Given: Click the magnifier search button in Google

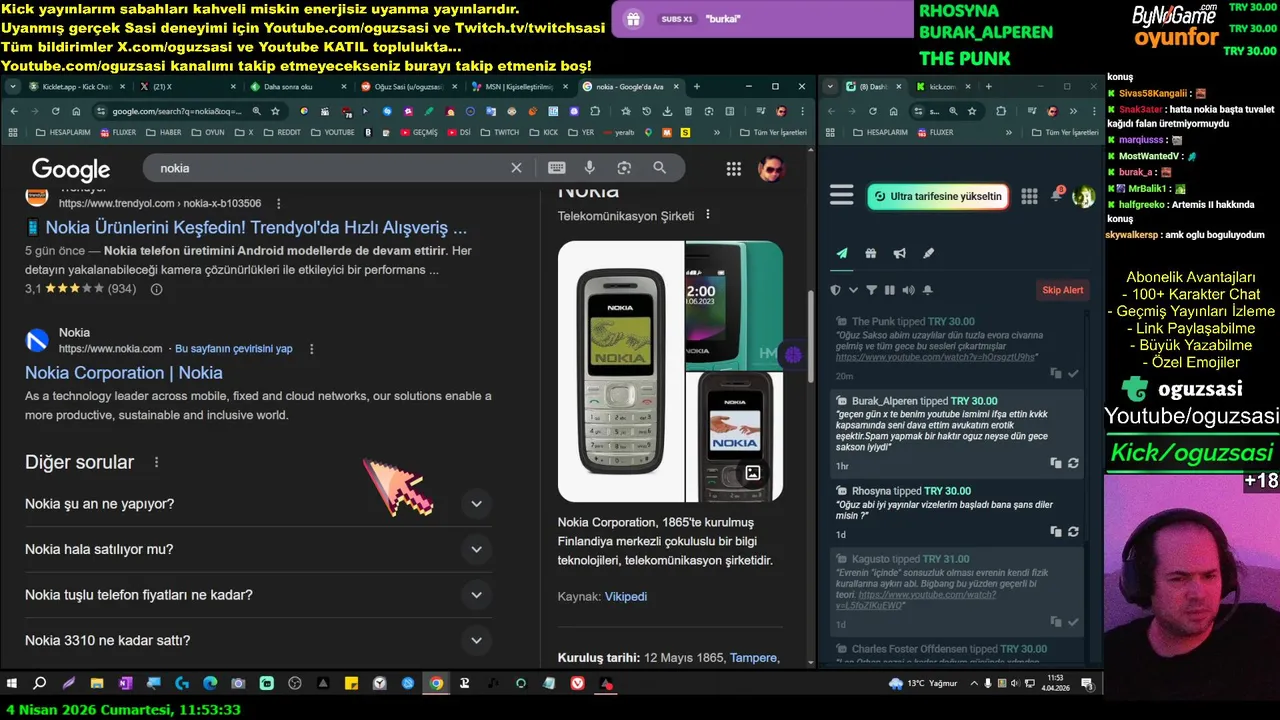Looking at the screenshot, I should tap(659, 168).
